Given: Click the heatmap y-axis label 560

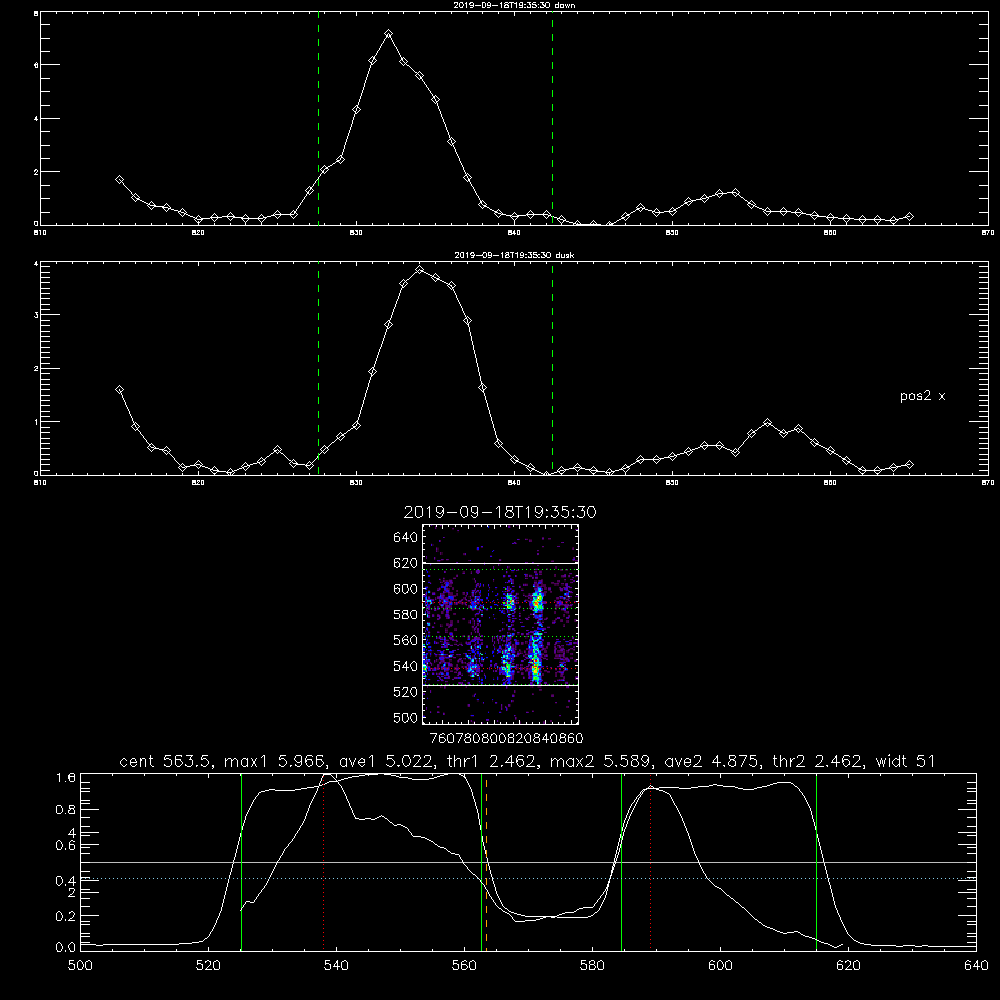Looking at the screenshot, I should (x=405, y=640).
